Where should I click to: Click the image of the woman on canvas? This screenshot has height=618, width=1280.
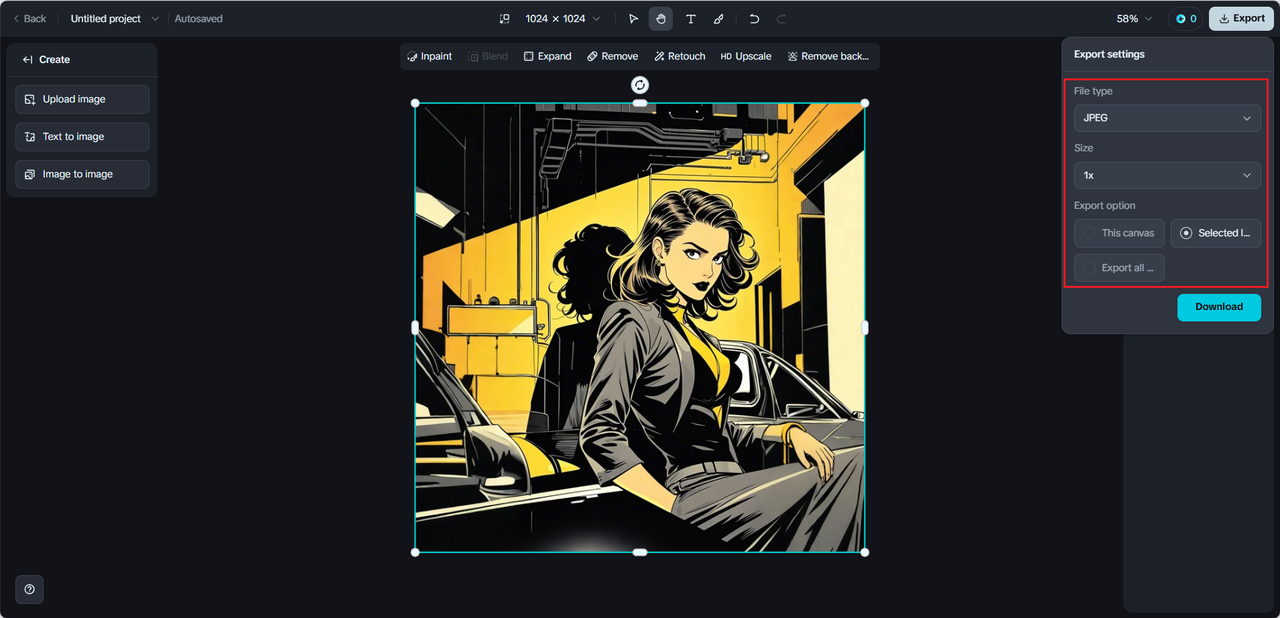coord(640,328)
